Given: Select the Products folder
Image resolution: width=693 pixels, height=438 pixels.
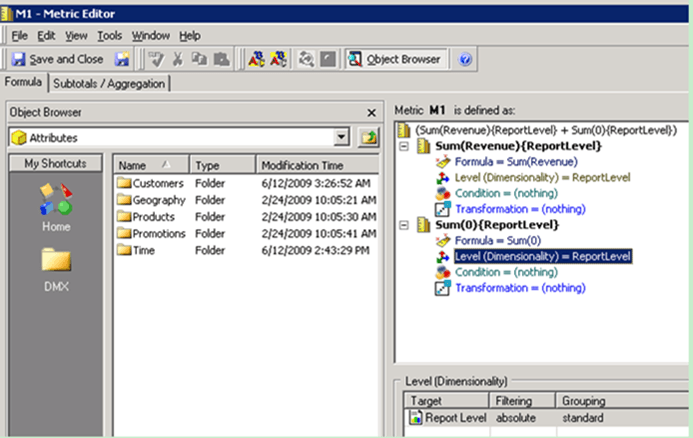Looking at the screenshot, I should [x=146, y=217].
